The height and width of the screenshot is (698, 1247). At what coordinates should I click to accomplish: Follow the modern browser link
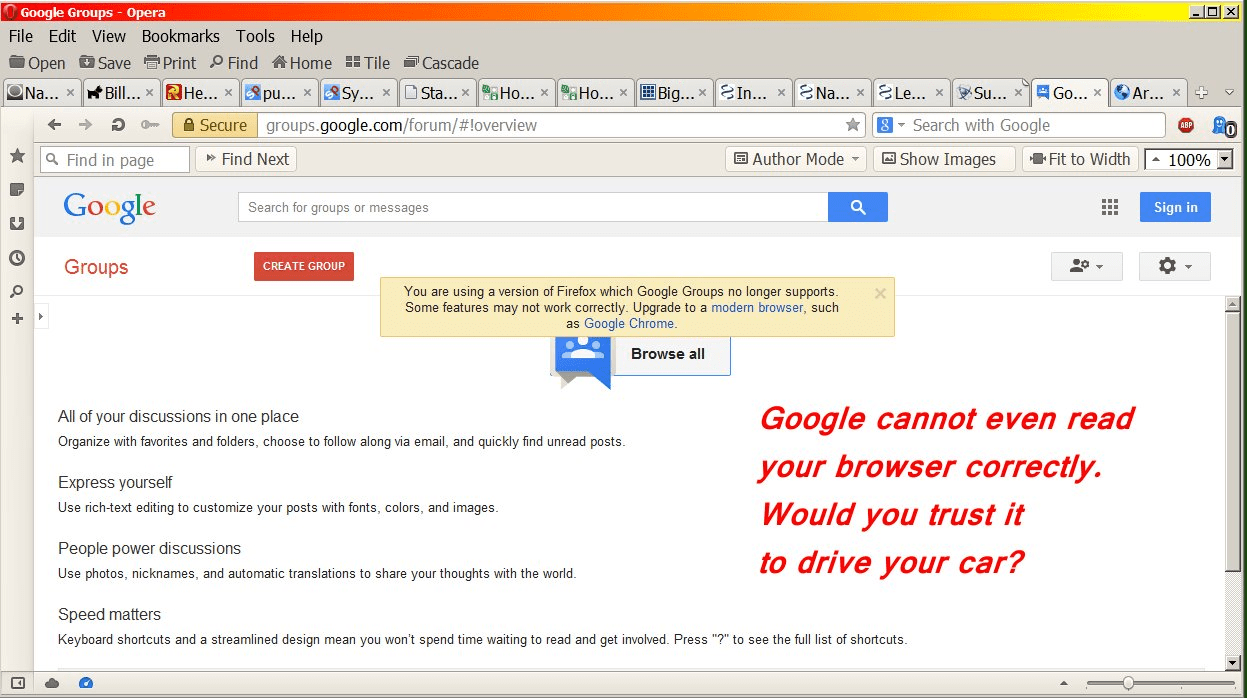click(757, 308)
